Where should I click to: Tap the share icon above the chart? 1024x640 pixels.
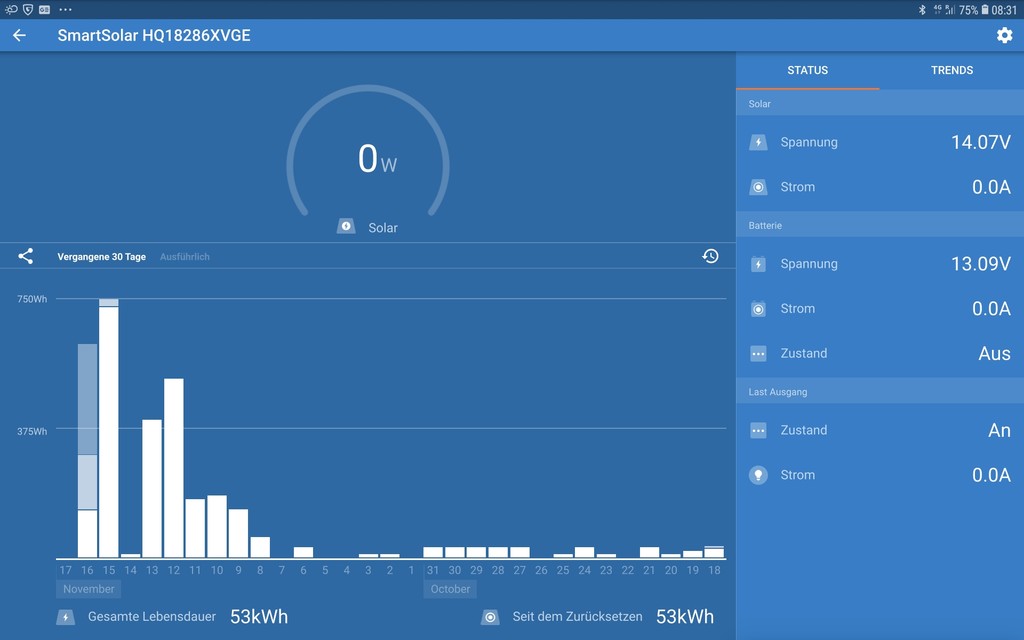pos(25,256)
